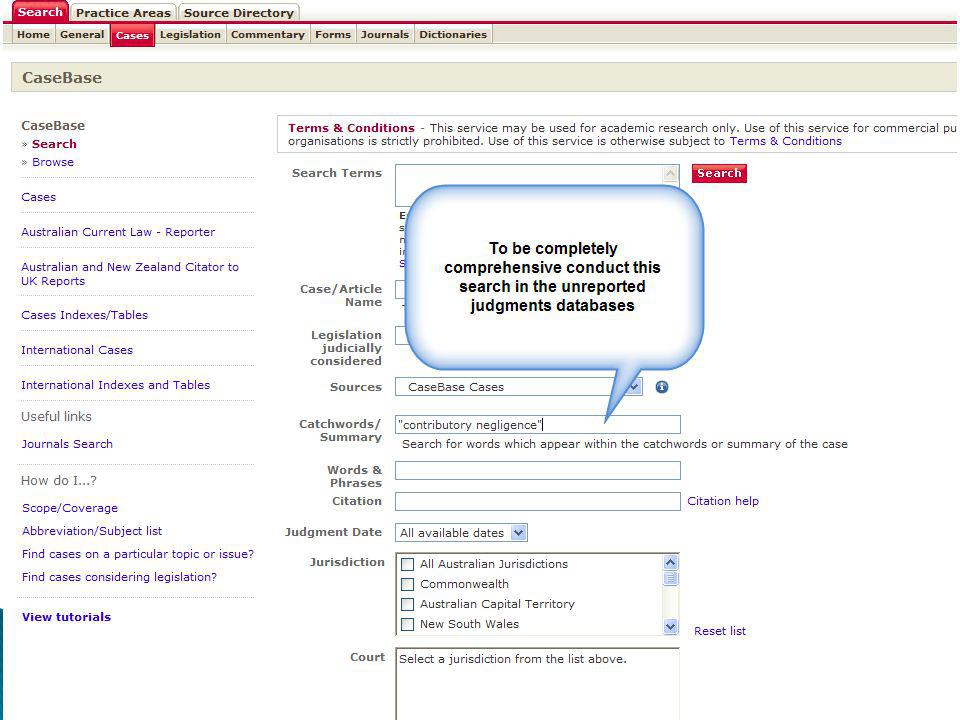Click the jurisdiction list scrollbar thumb
960x720 pixels.
click(670, 579)
